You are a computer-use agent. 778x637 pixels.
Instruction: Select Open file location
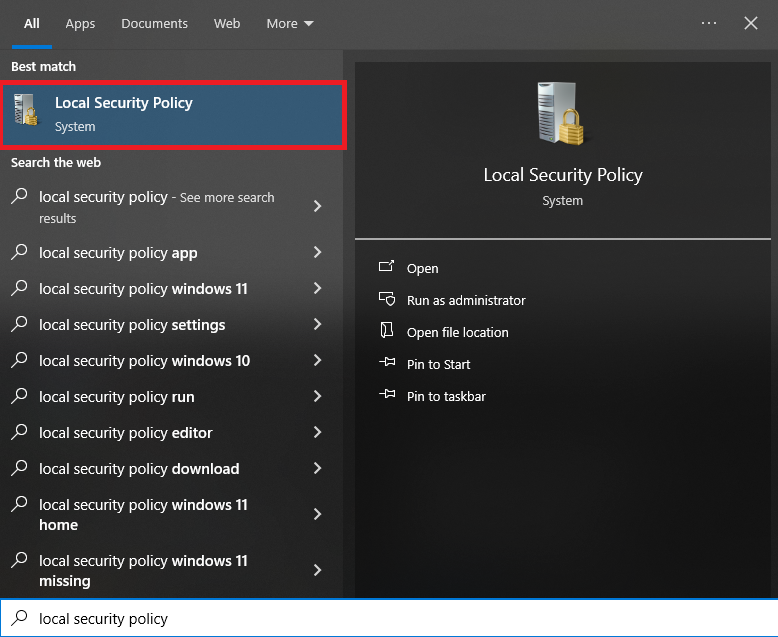pos(457,332)
